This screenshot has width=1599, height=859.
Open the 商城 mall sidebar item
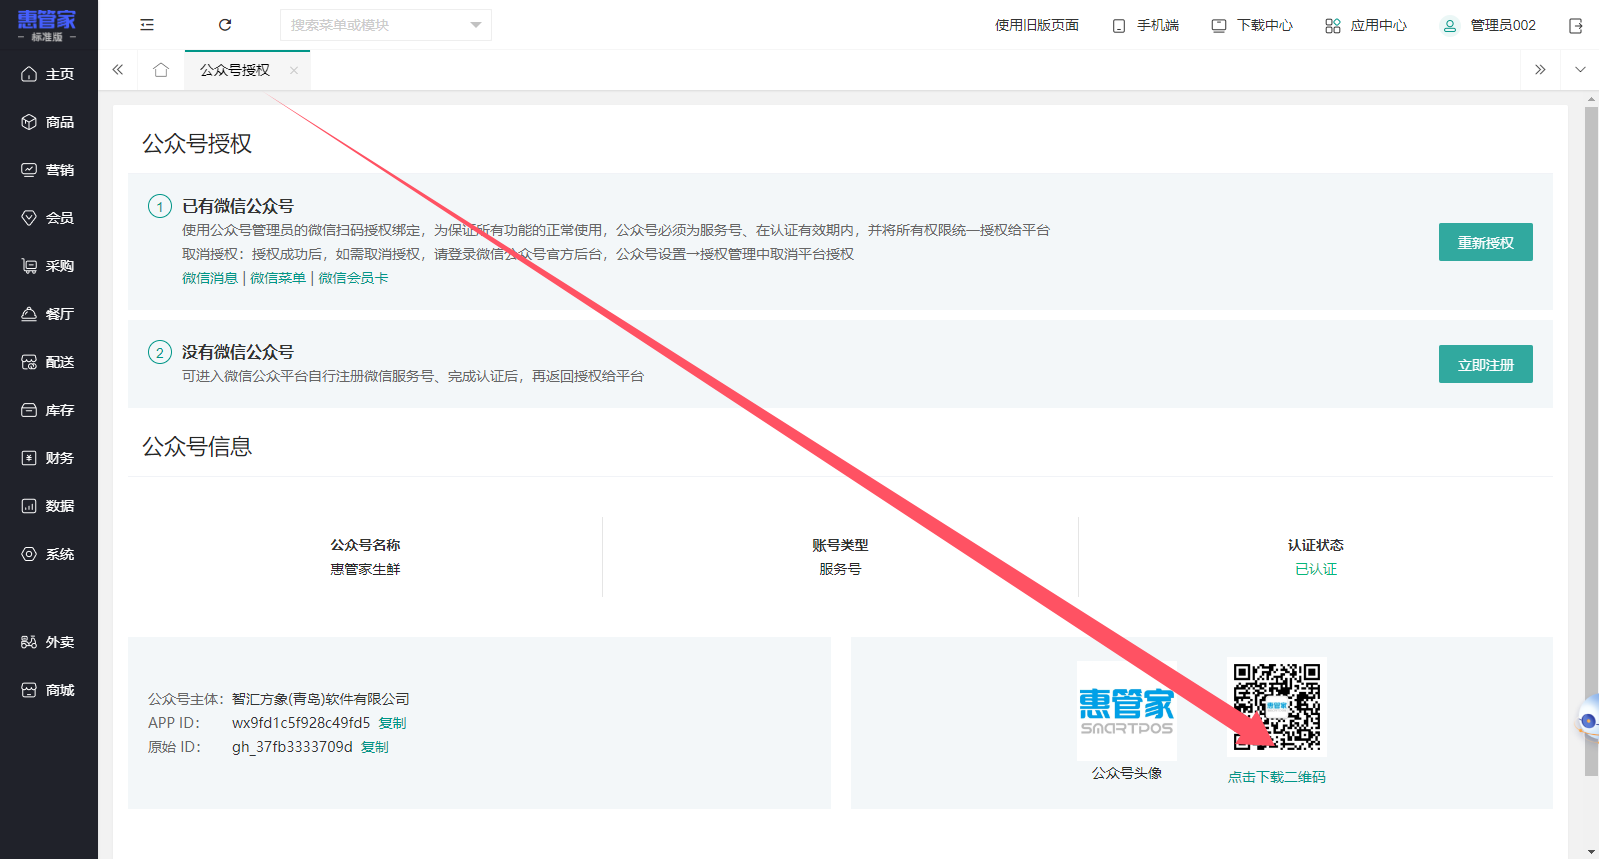(x=48, y=690)
